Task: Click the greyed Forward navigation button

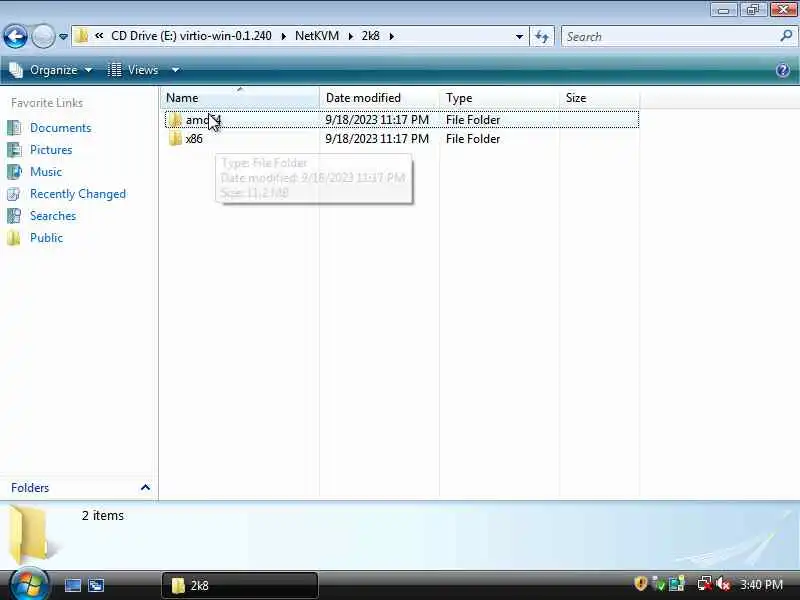Action: click(x=43, y=36)
